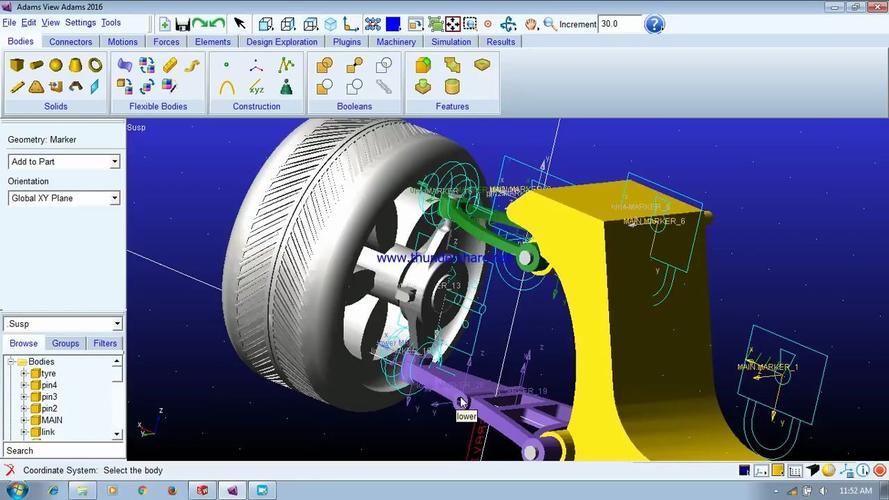
Task: Open the flexible body creation icon
Action: [125, 65]
